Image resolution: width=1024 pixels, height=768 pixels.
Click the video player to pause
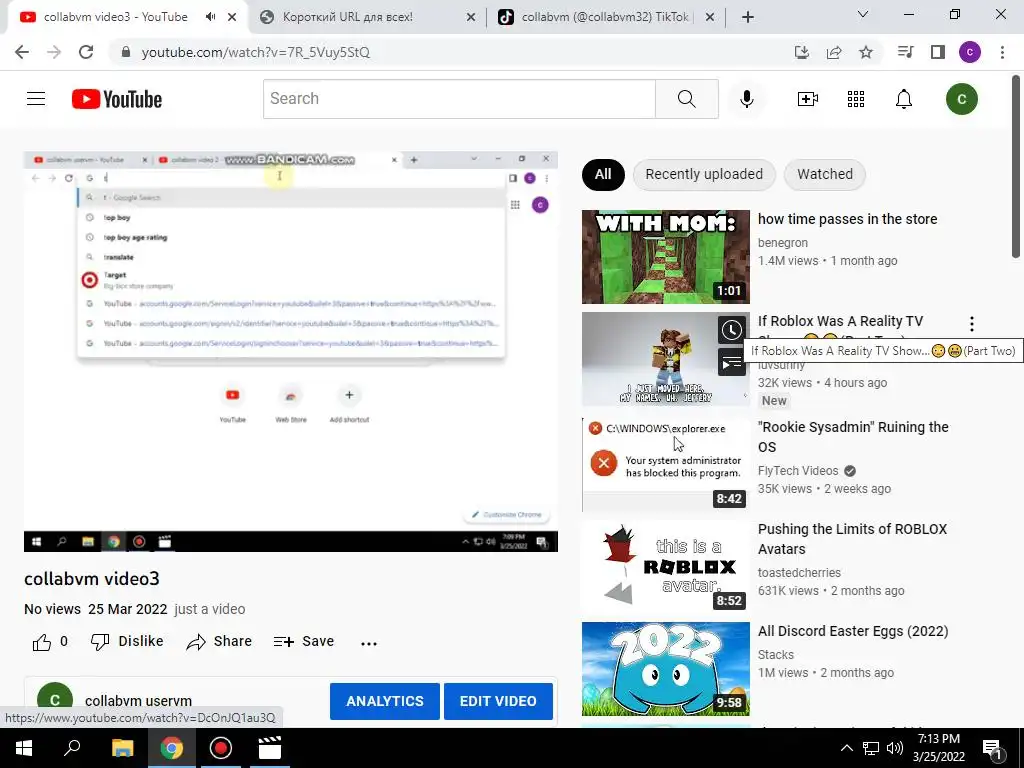click(291, 351)
